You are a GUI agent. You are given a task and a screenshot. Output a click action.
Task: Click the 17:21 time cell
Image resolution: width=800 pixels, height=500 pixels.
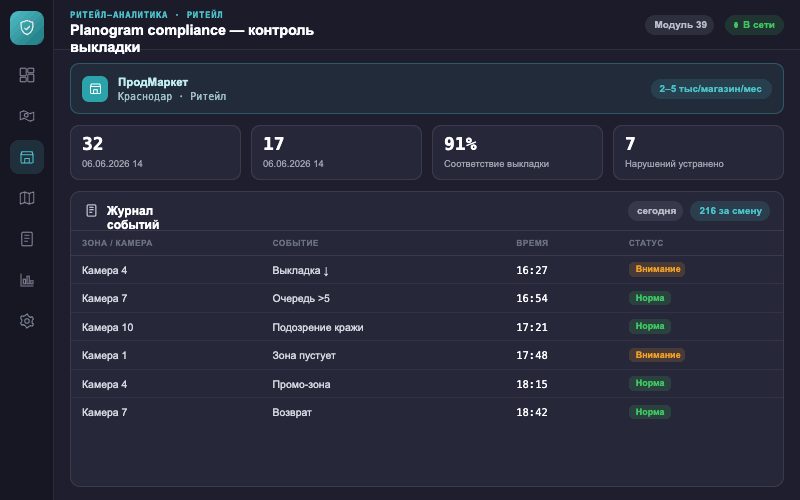[x=532, y=327]
